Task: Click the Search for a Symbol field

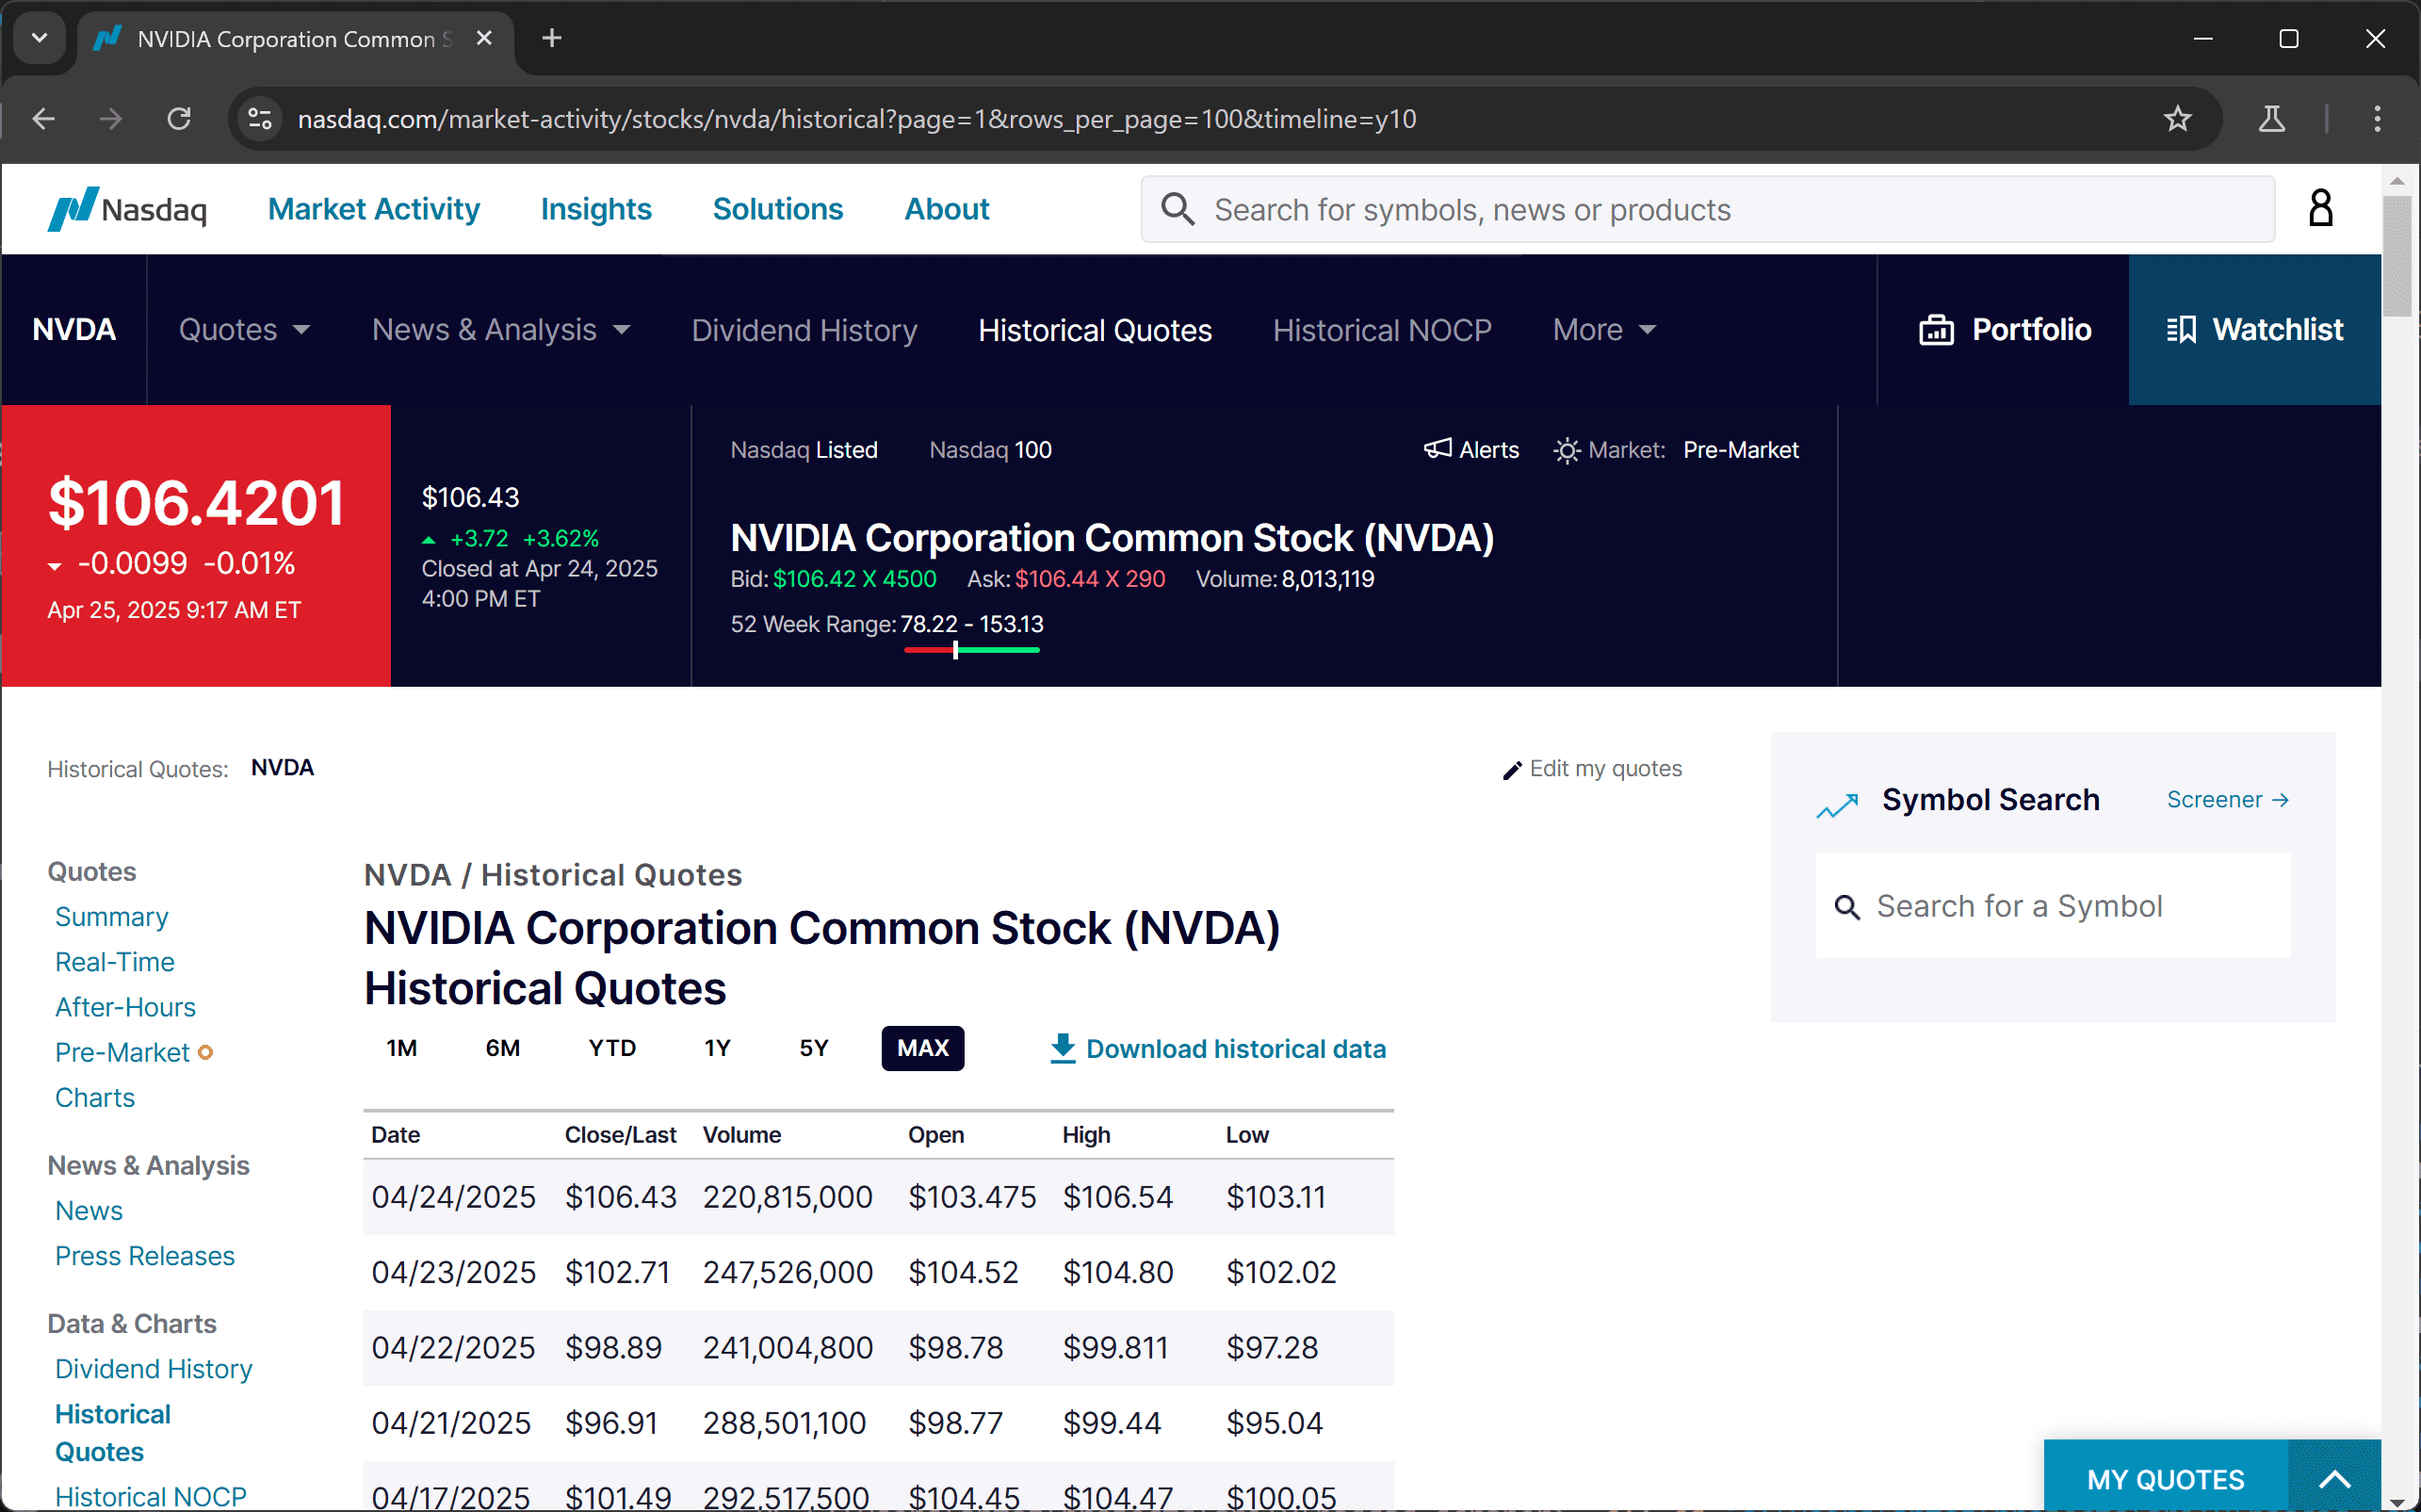Action: click(x=2050, y=906)
